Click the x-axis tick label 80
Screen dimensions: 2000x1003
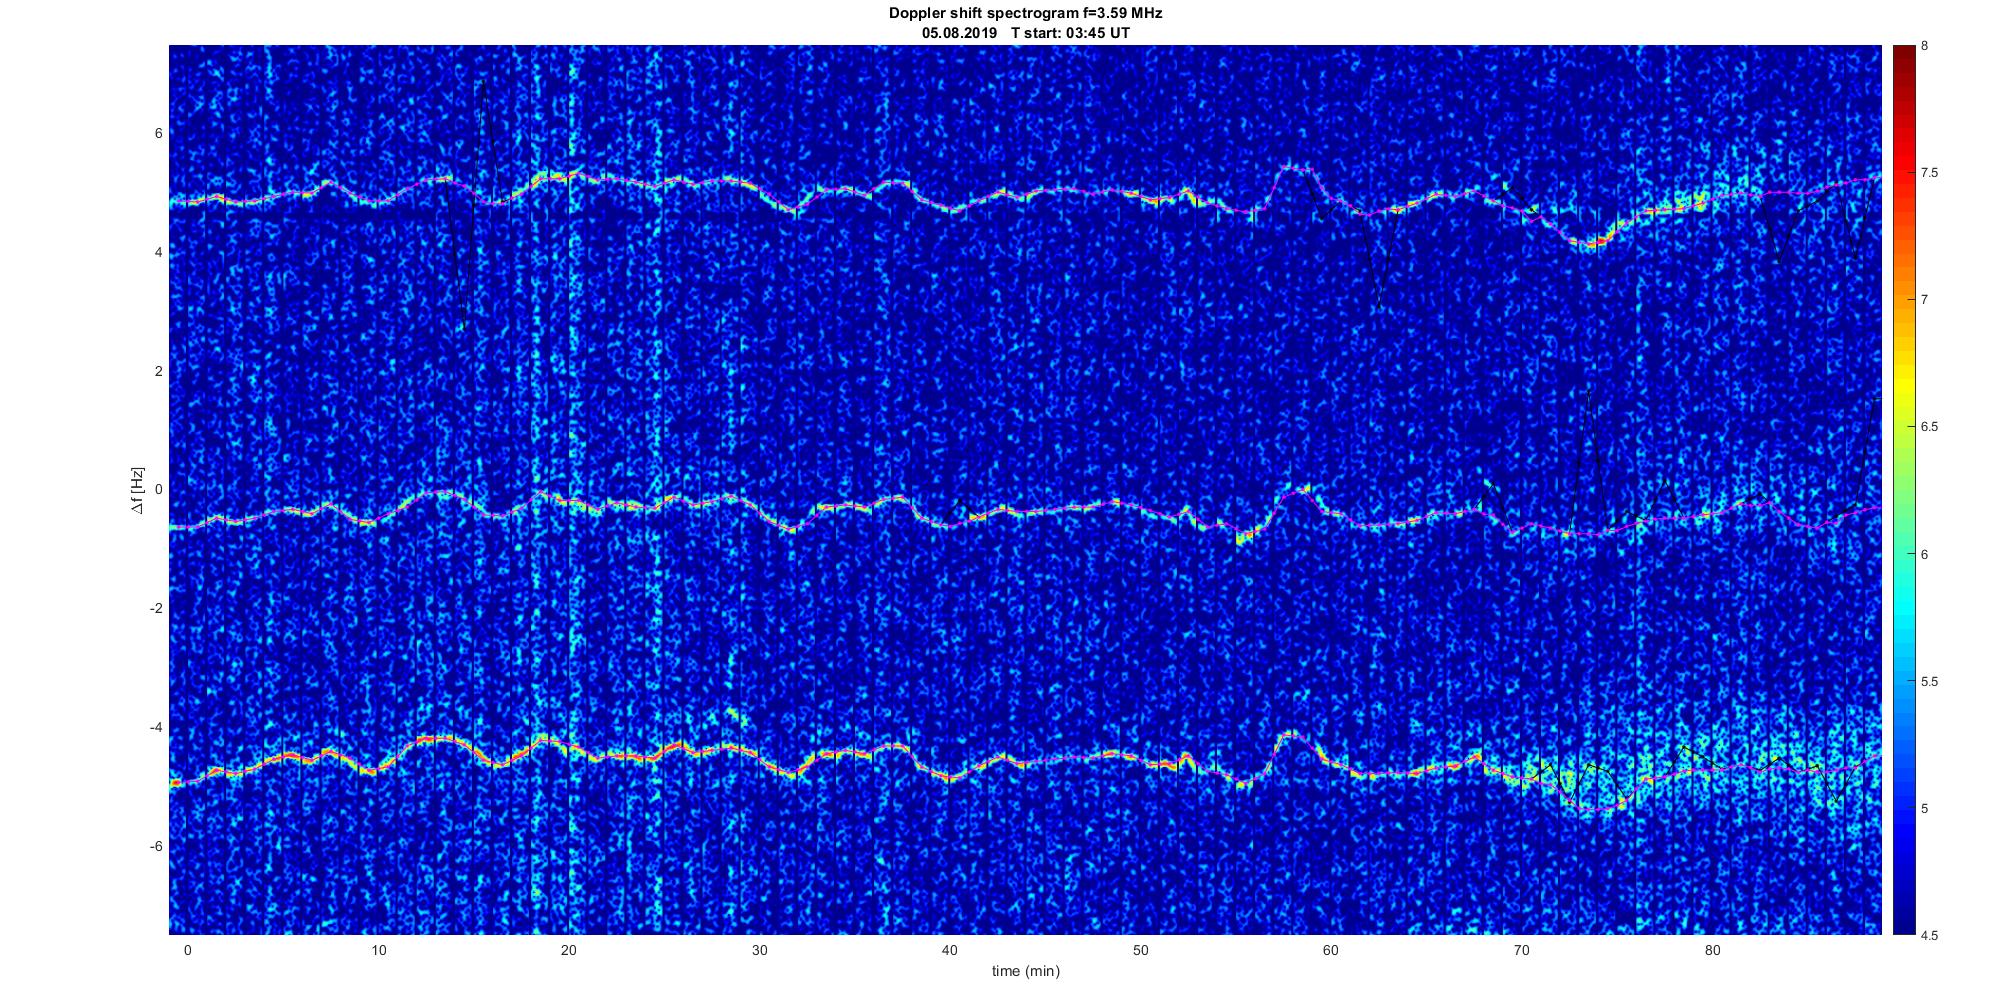coord(1712,950)
